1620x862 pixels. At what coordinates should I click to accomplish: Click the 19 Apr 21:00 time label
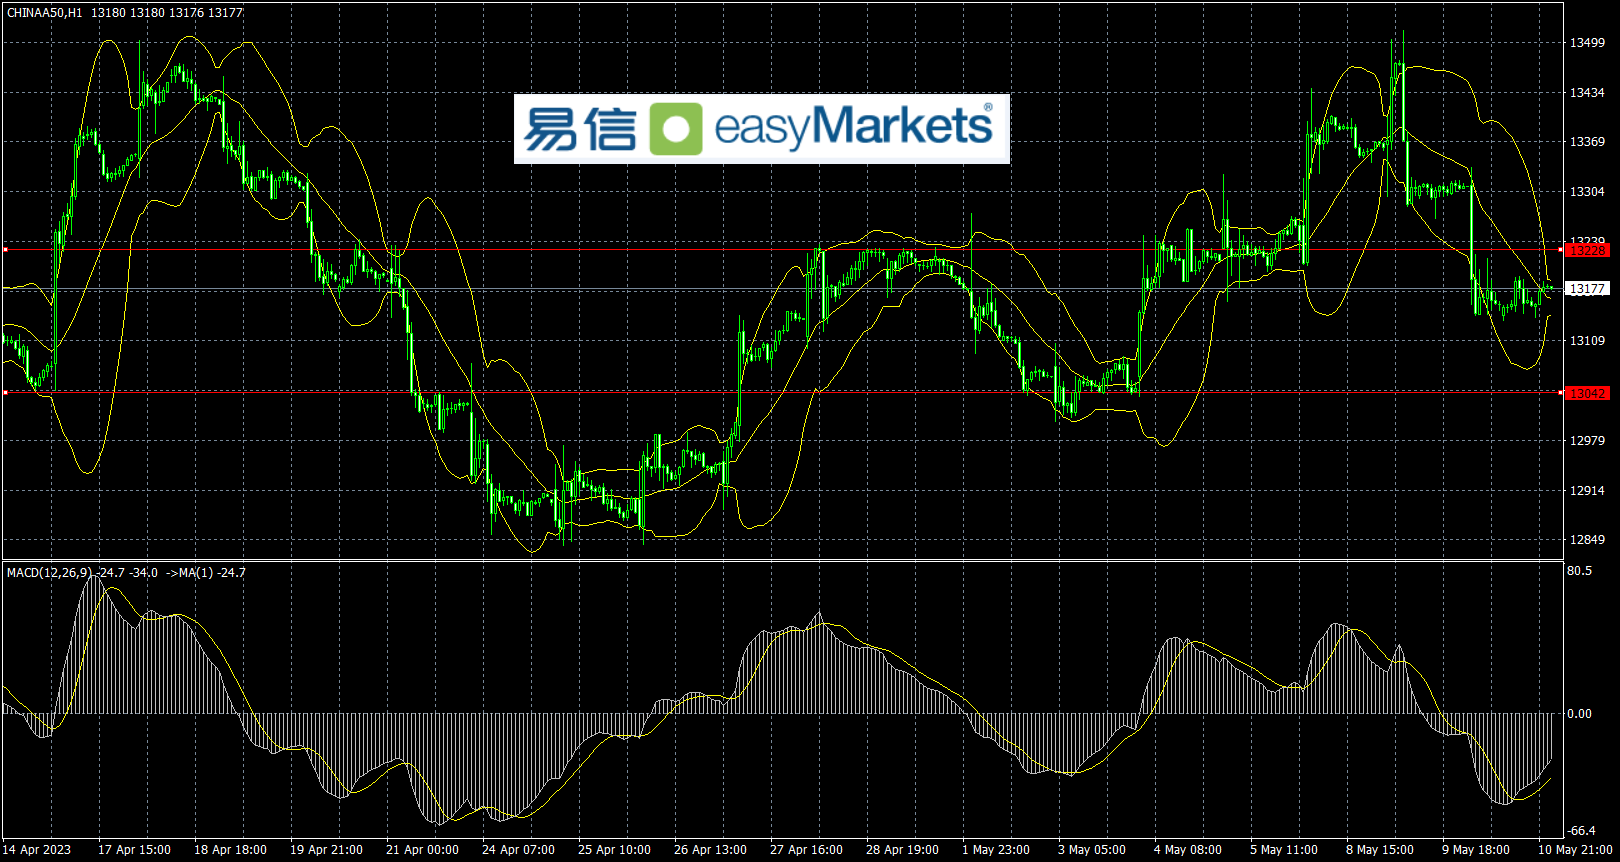point(326,850)
